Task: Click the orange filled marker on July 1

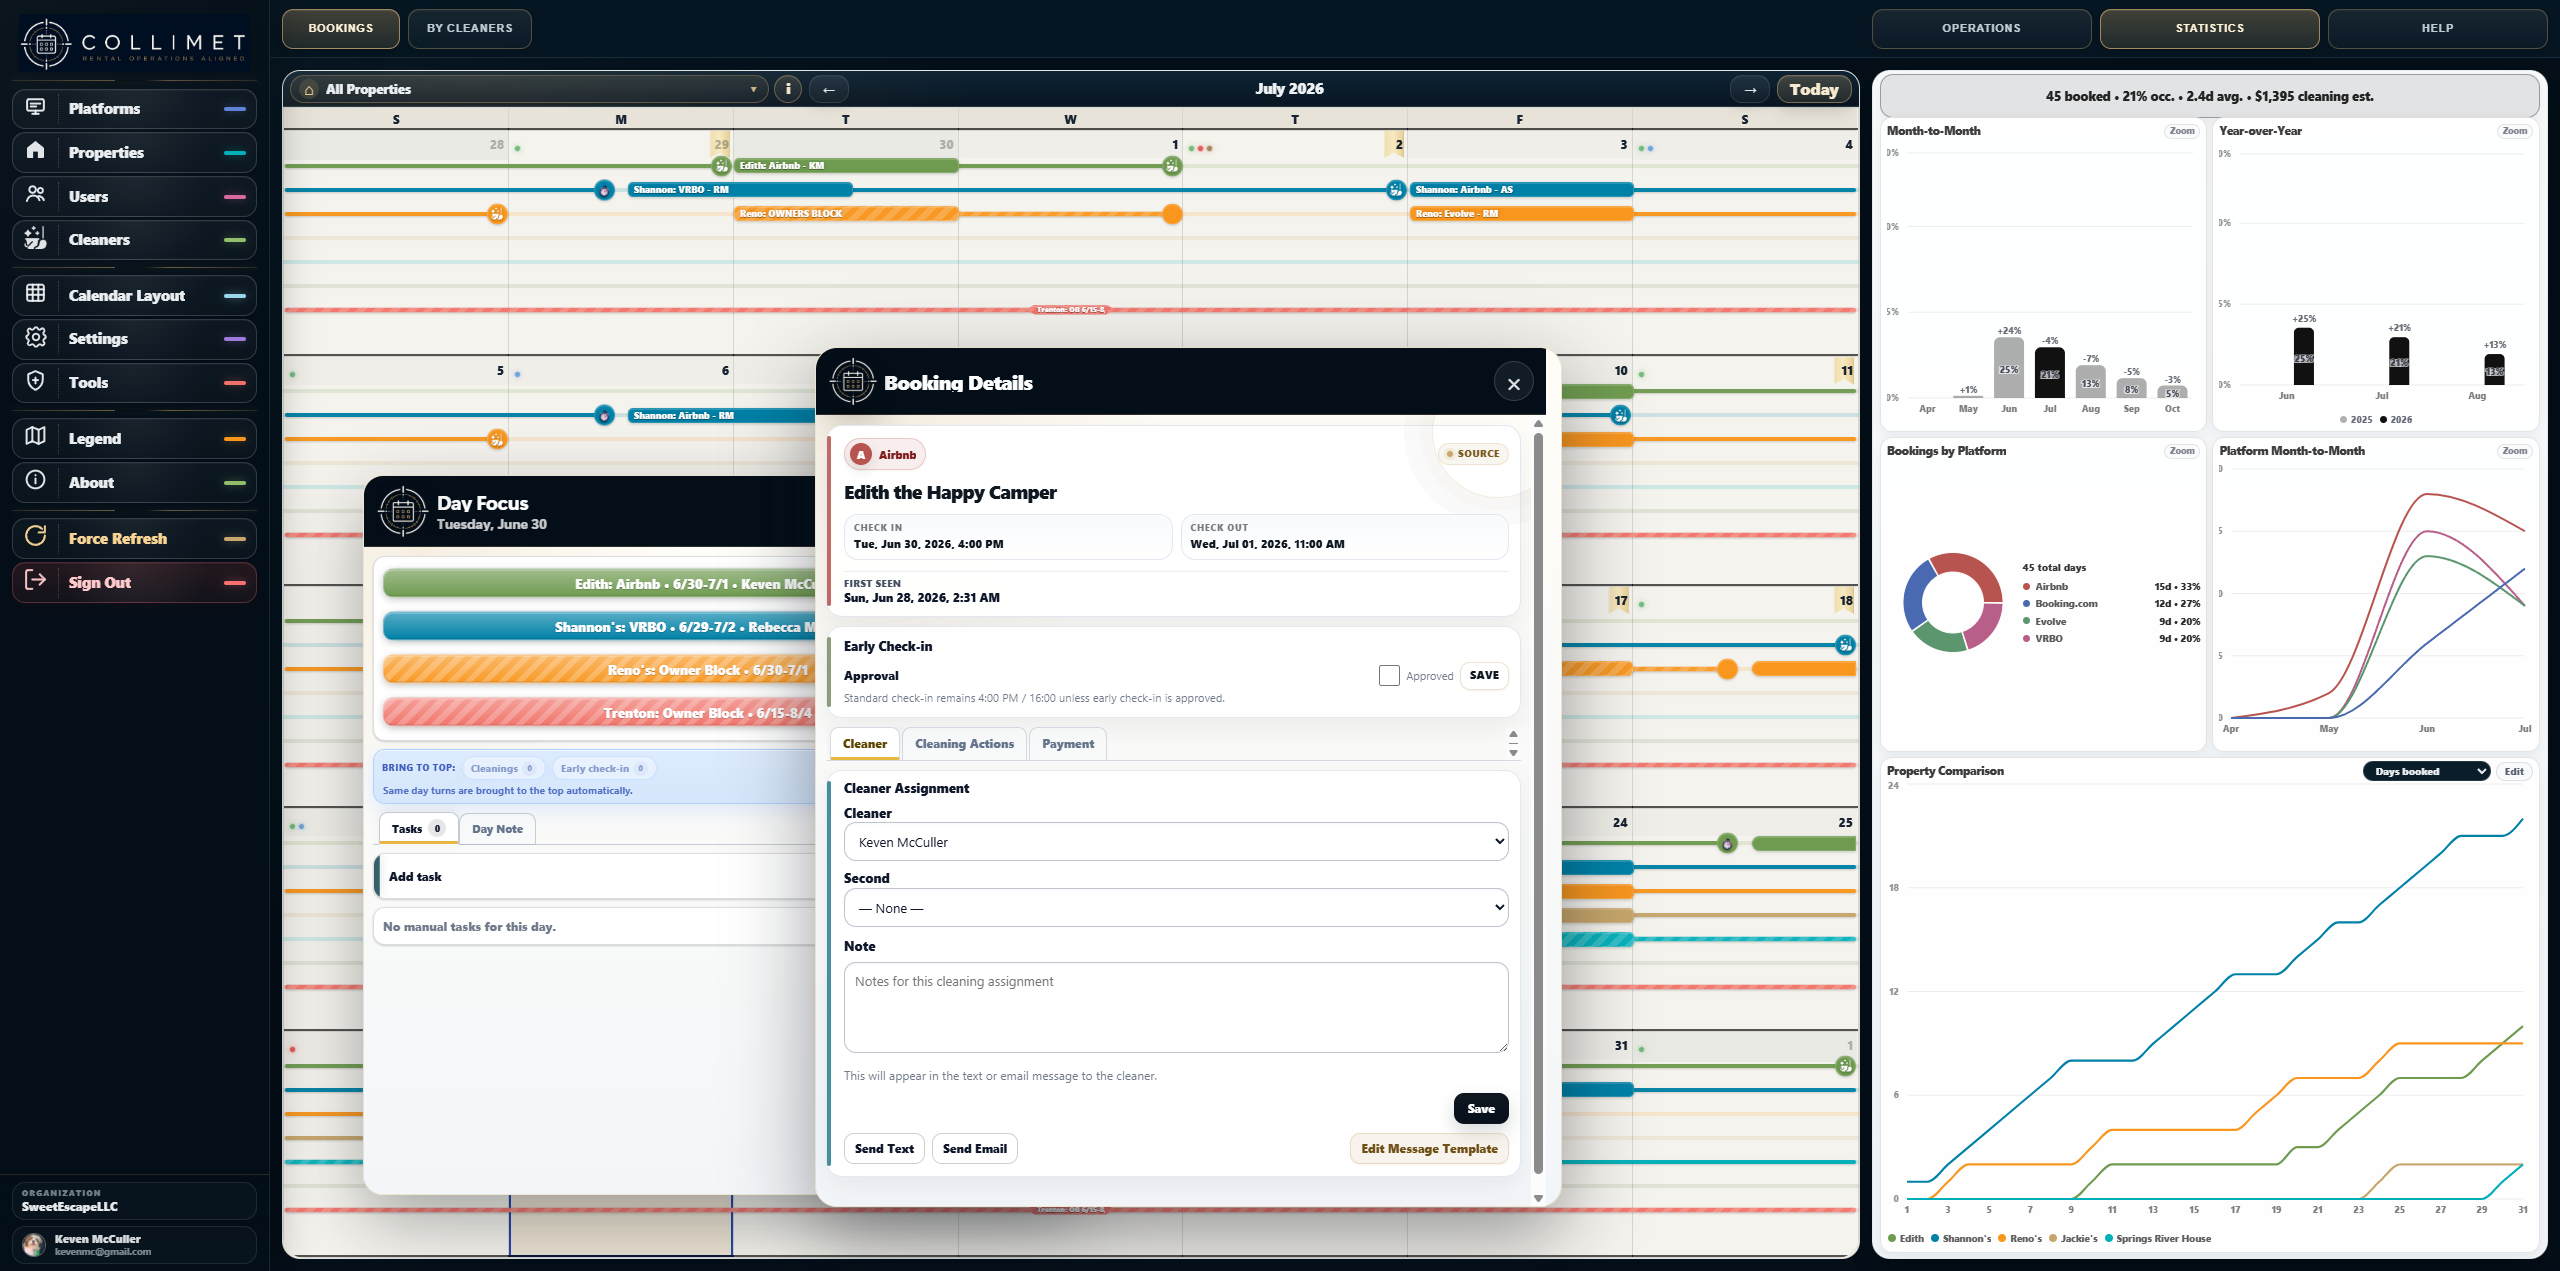Action: point(1172,214)
